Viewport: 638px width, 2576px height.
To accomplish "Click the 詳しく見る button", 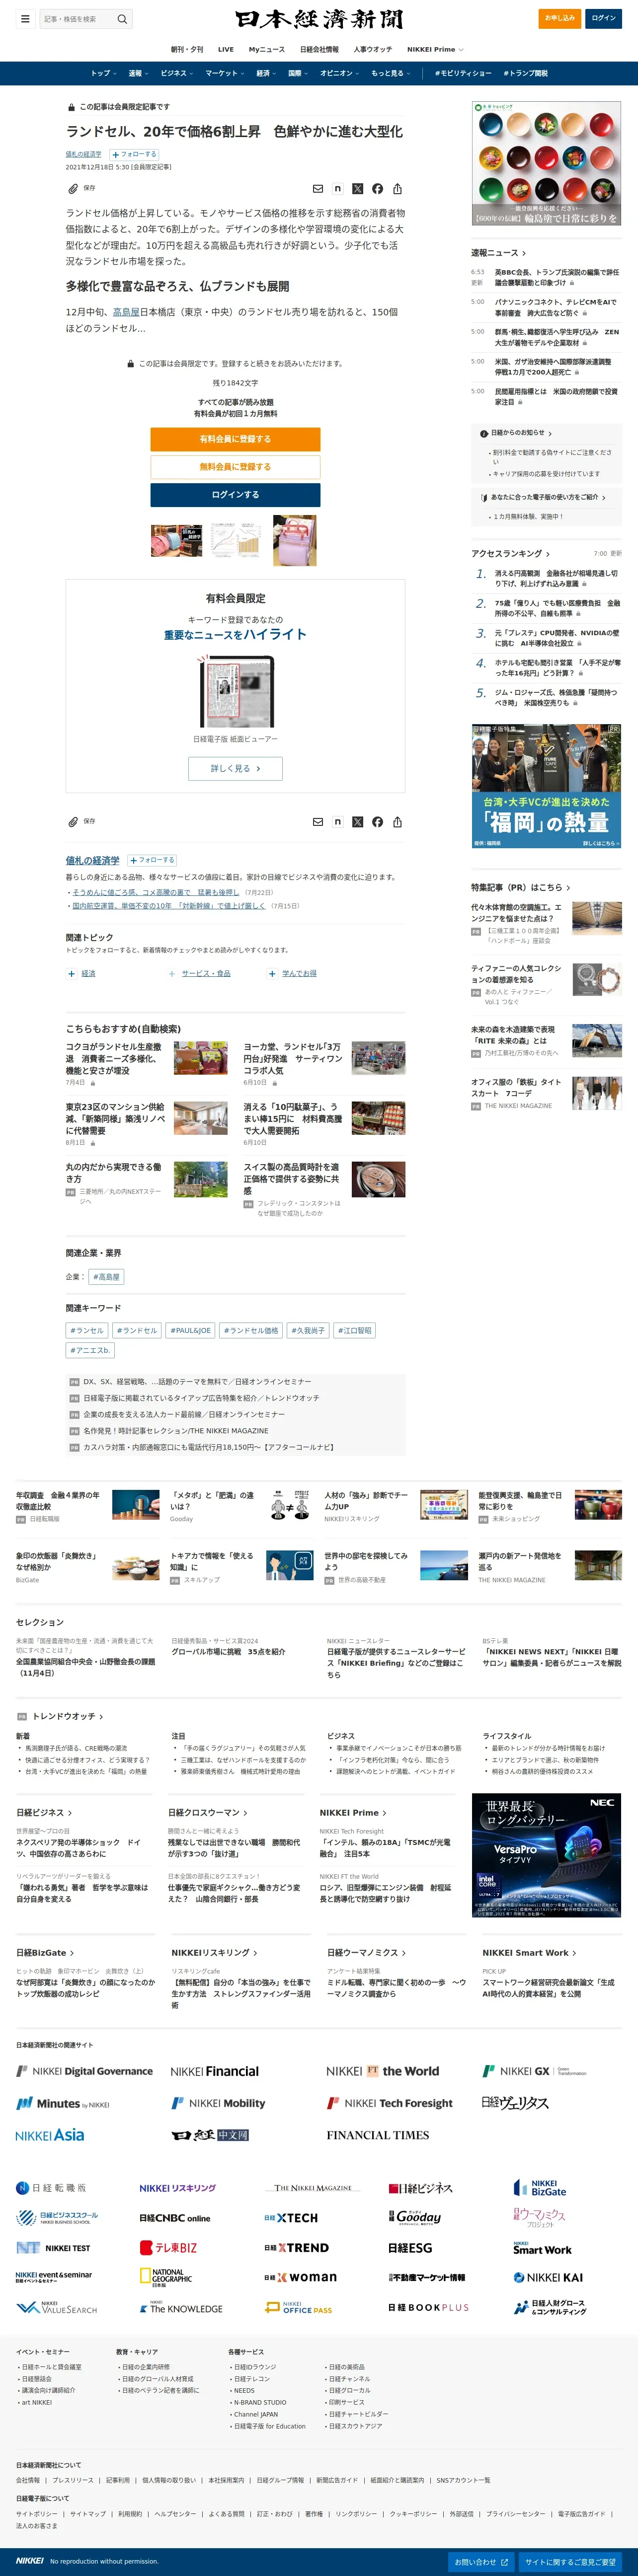I will [x=235, y=768].
